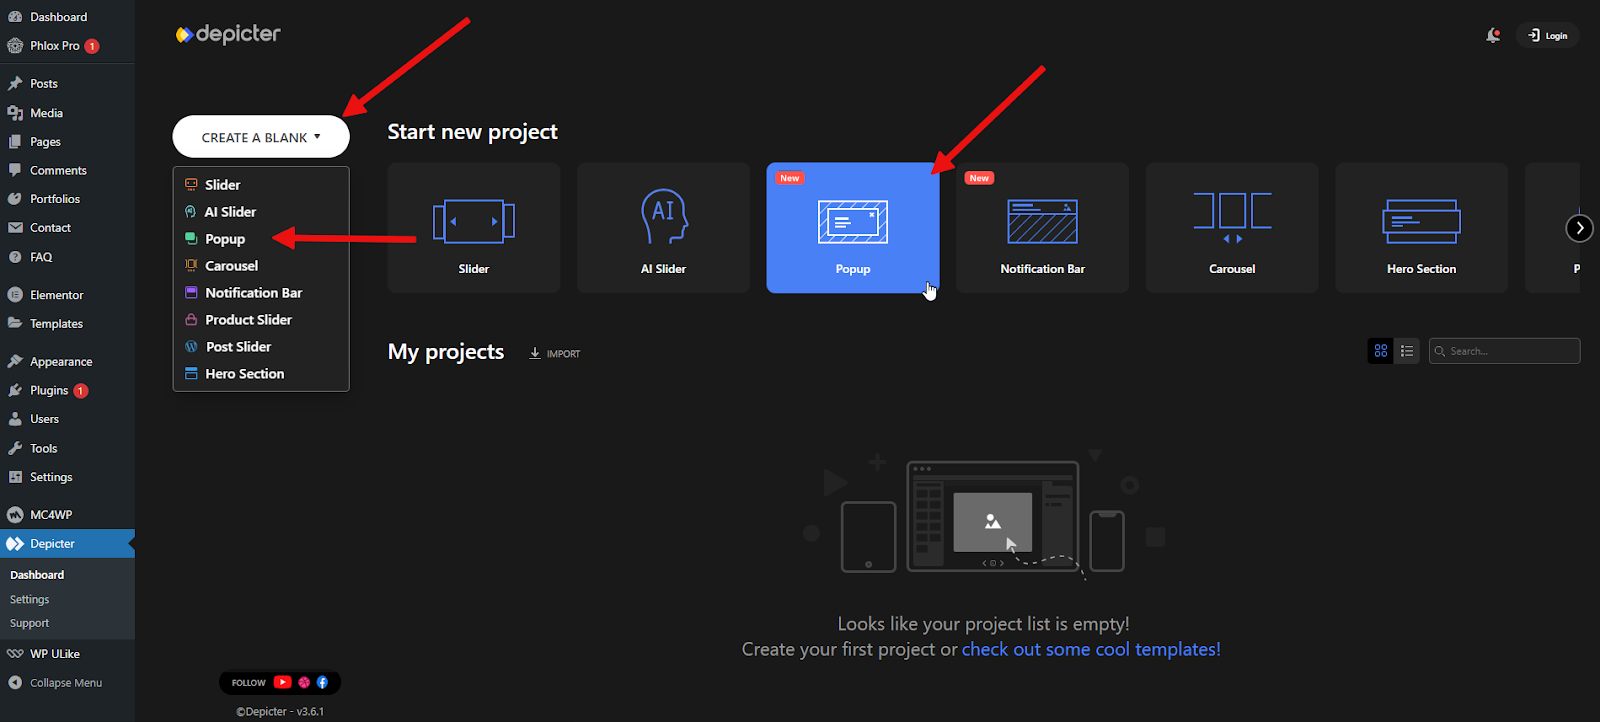The width and height of the screenshot is (1600, 722).
Task: Open Depicter Settings submenu item
Action: tap(30, 599)
